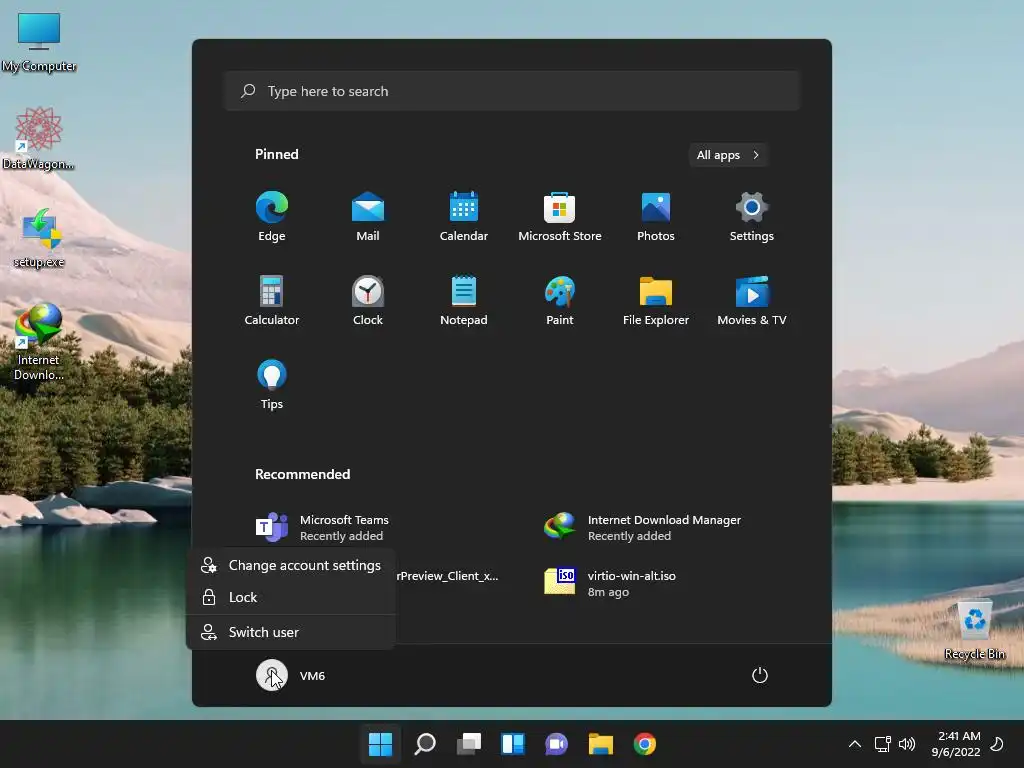Launch Google Chrome from taskbar

point(645,744)
